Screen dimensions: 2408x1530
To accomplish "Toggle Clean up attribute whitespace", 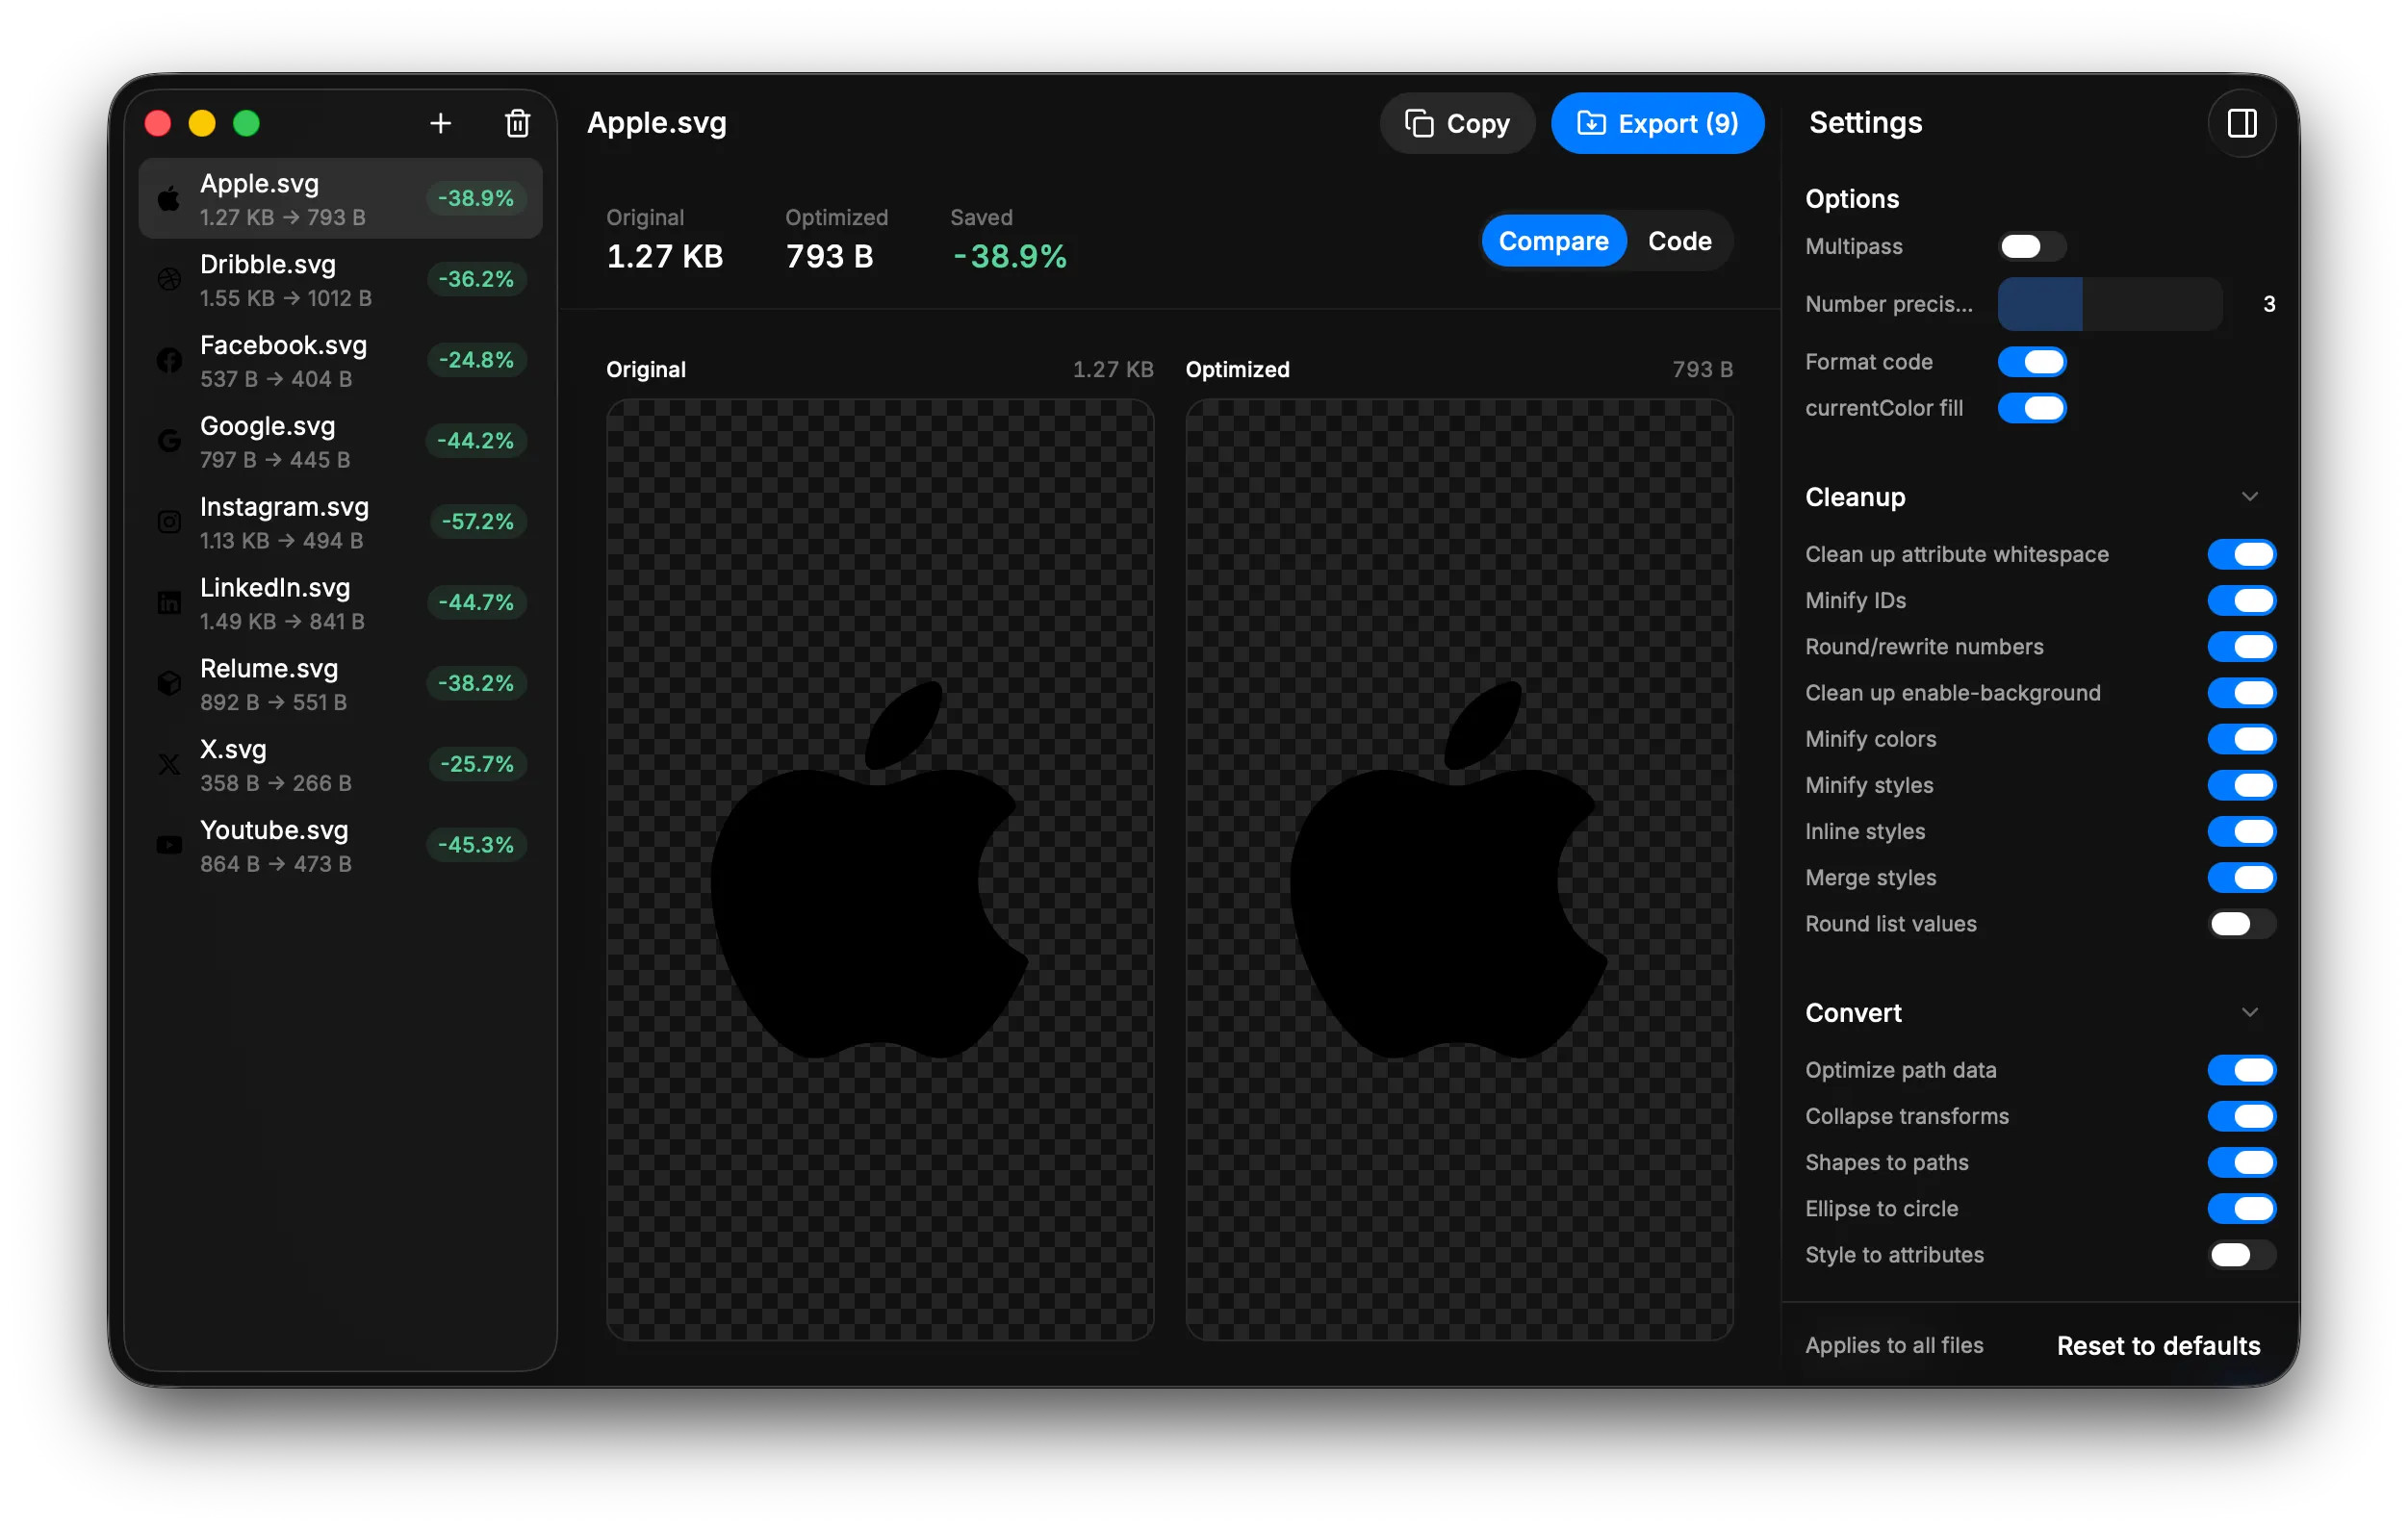I will (x=2241, y=554).
